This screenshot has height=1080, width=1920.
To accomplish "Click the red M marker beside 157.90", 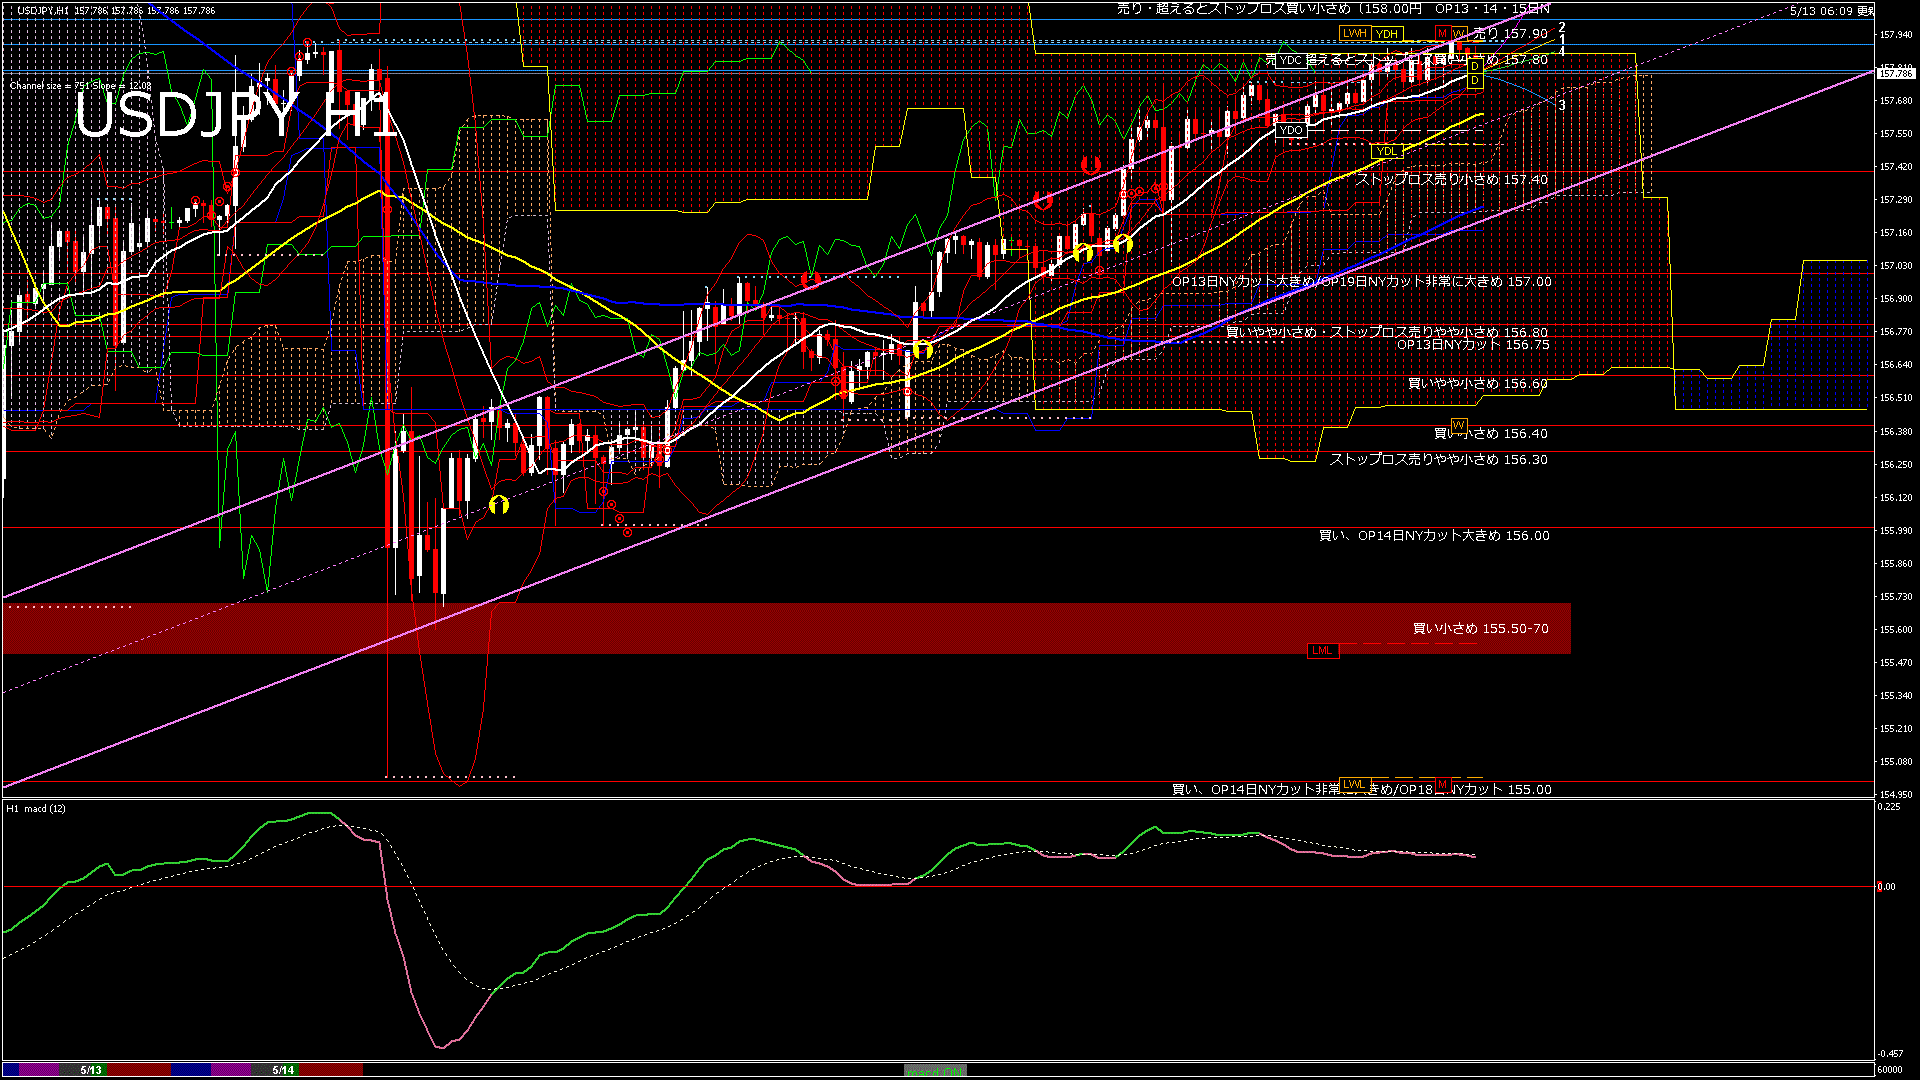I will (x=1443, y=34).
